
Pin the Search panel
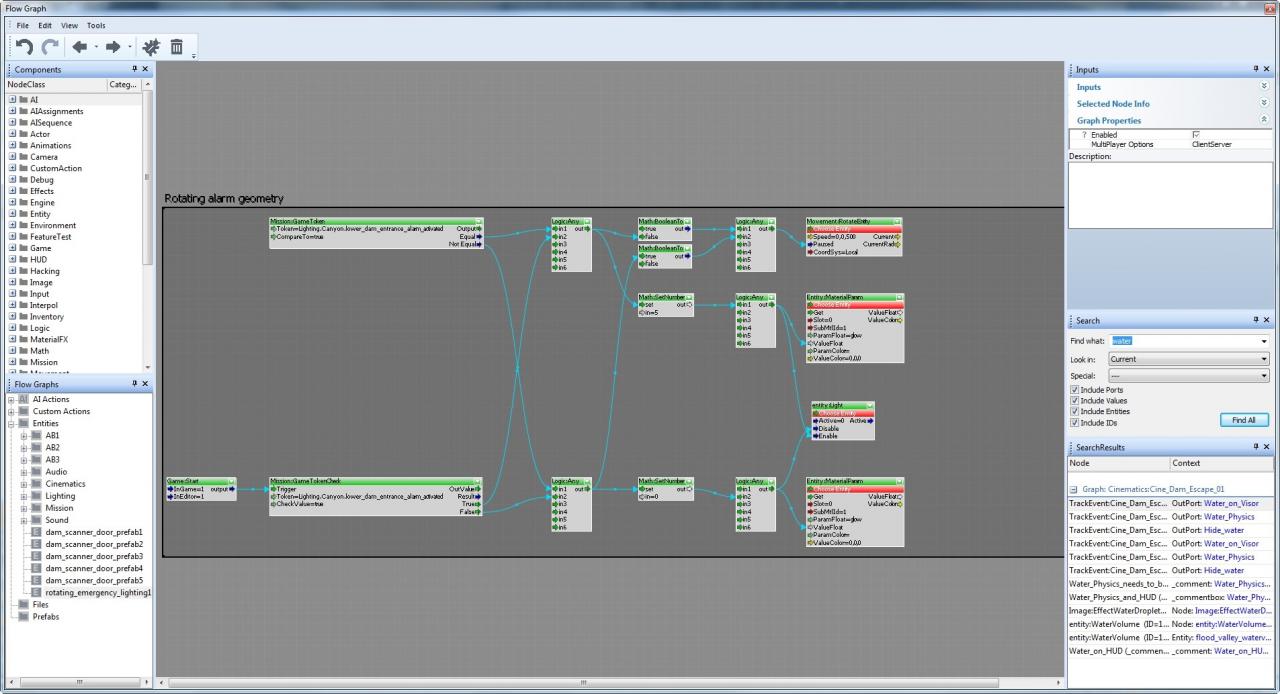1256,320
